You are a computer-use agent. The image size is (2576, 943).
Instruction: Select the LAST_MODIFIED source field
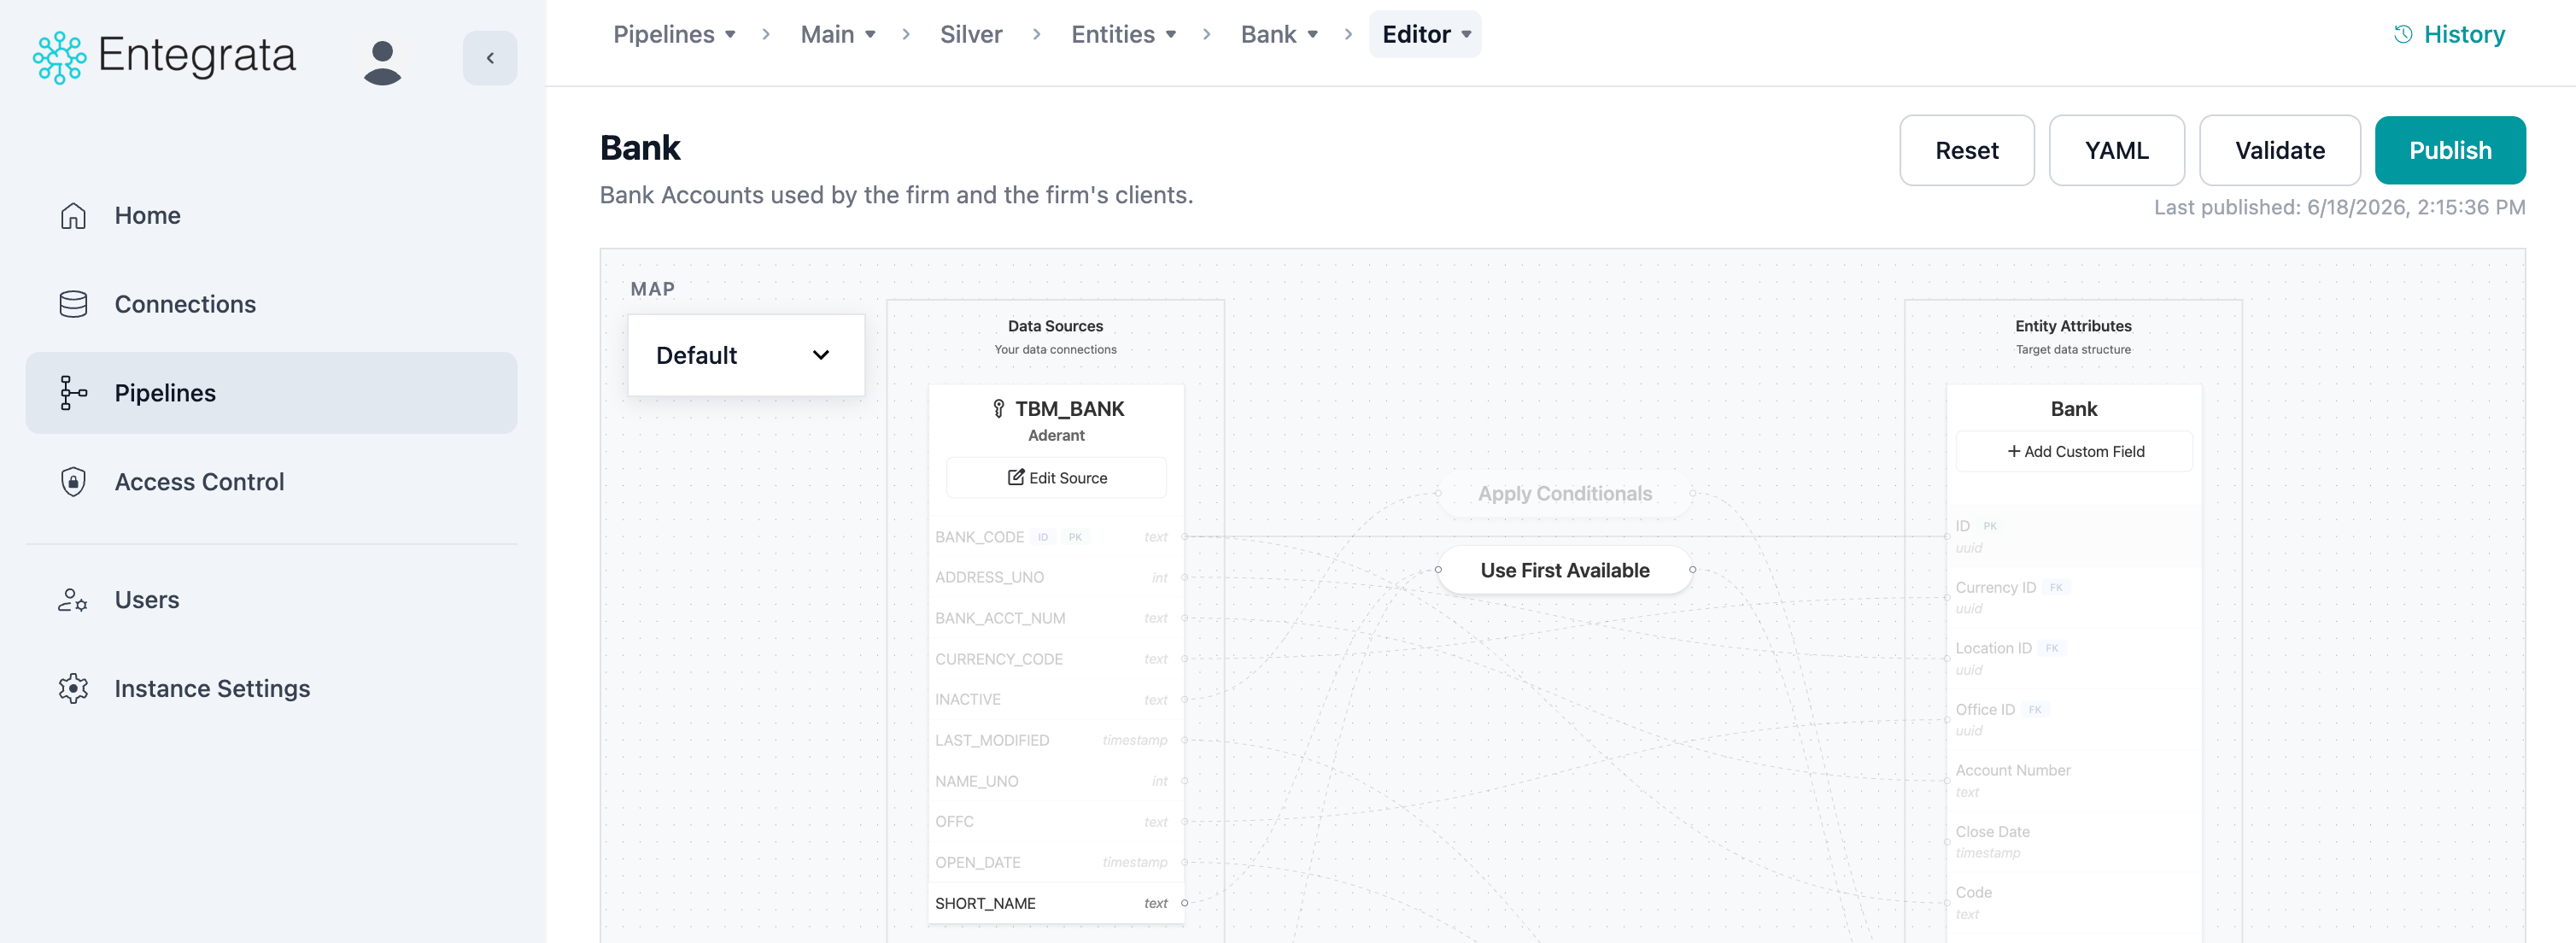point(1056,740)
